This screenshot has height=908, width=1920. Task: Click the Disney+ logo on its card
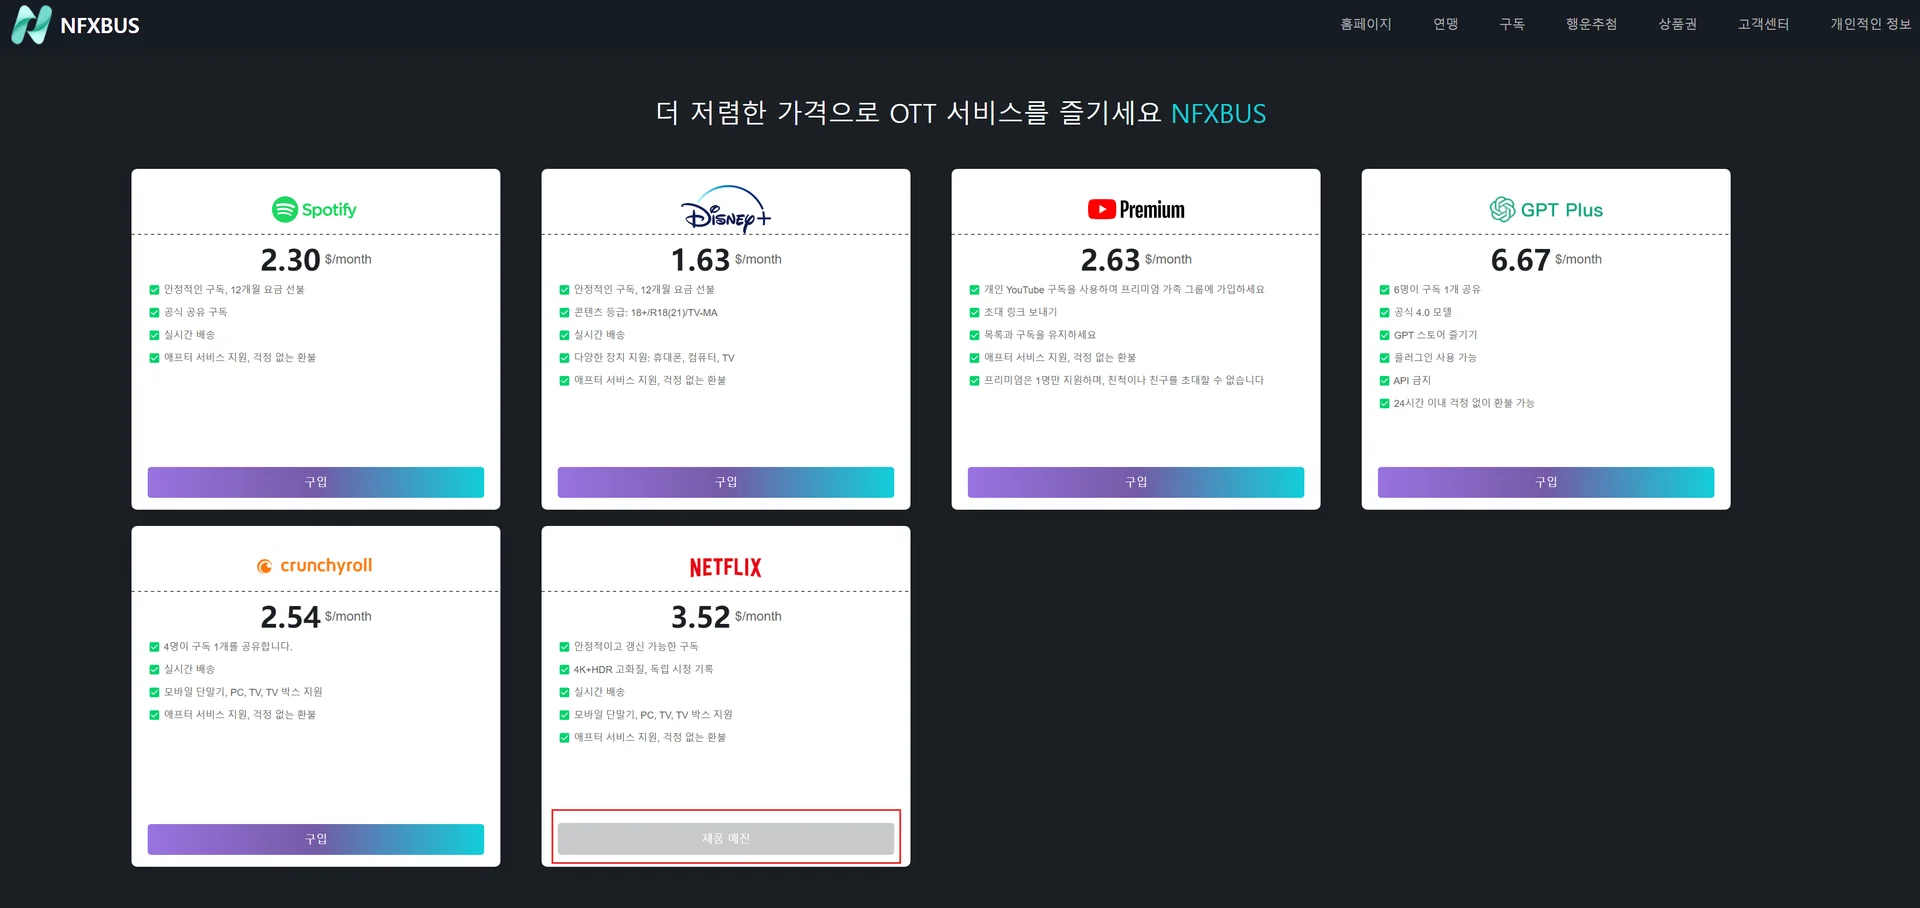tap(726, 209)
